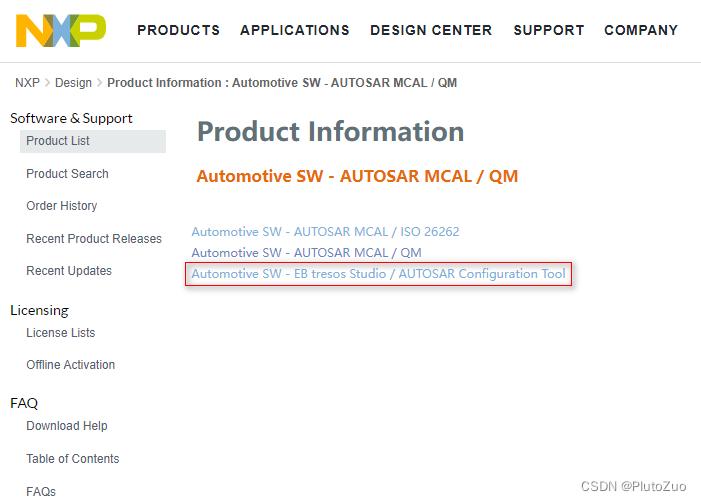Open Offline Activation page
This screenshot has height=501, width=701.
click(x=71, y=365)
